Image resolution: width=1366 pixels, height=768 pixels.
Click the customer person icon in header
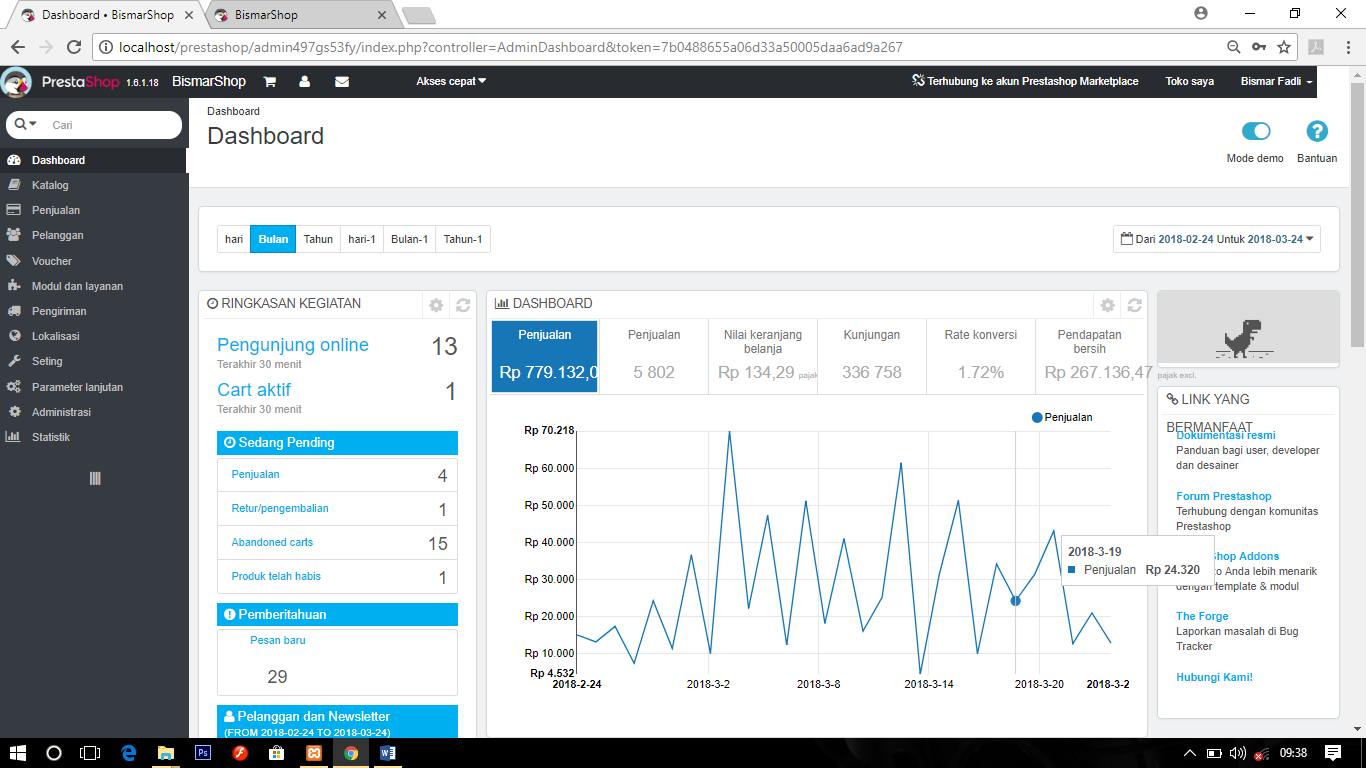tap(304, 82)
